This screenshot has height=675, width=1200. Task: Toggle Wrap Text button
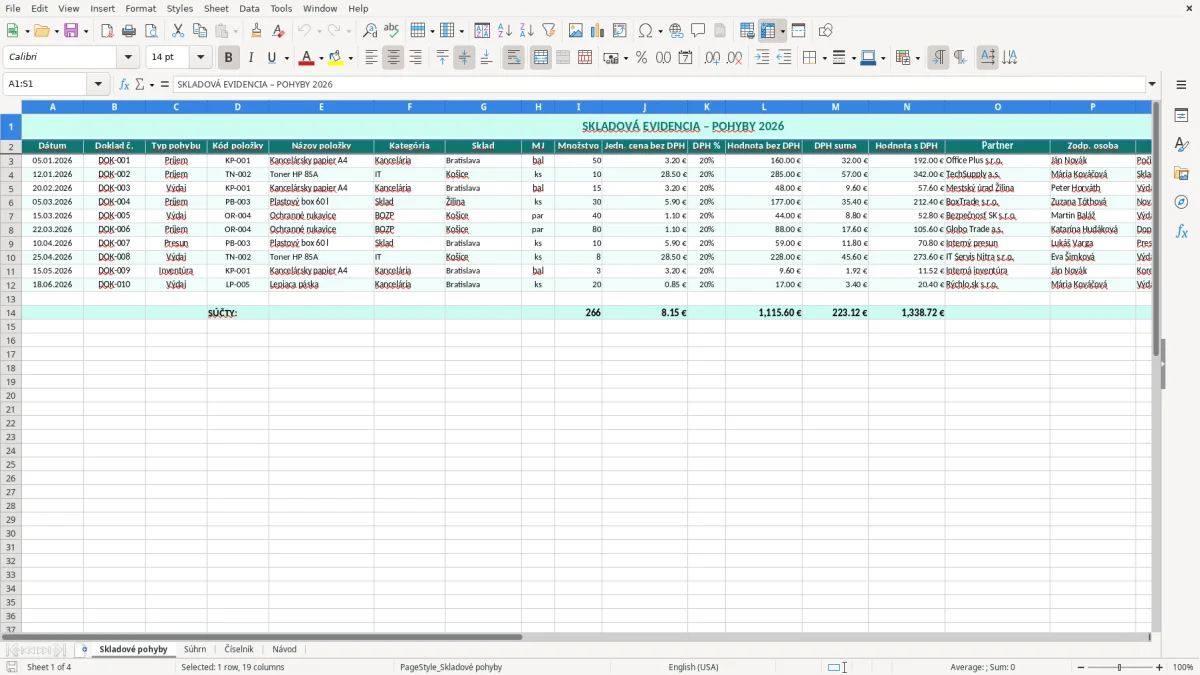[513, 58]
